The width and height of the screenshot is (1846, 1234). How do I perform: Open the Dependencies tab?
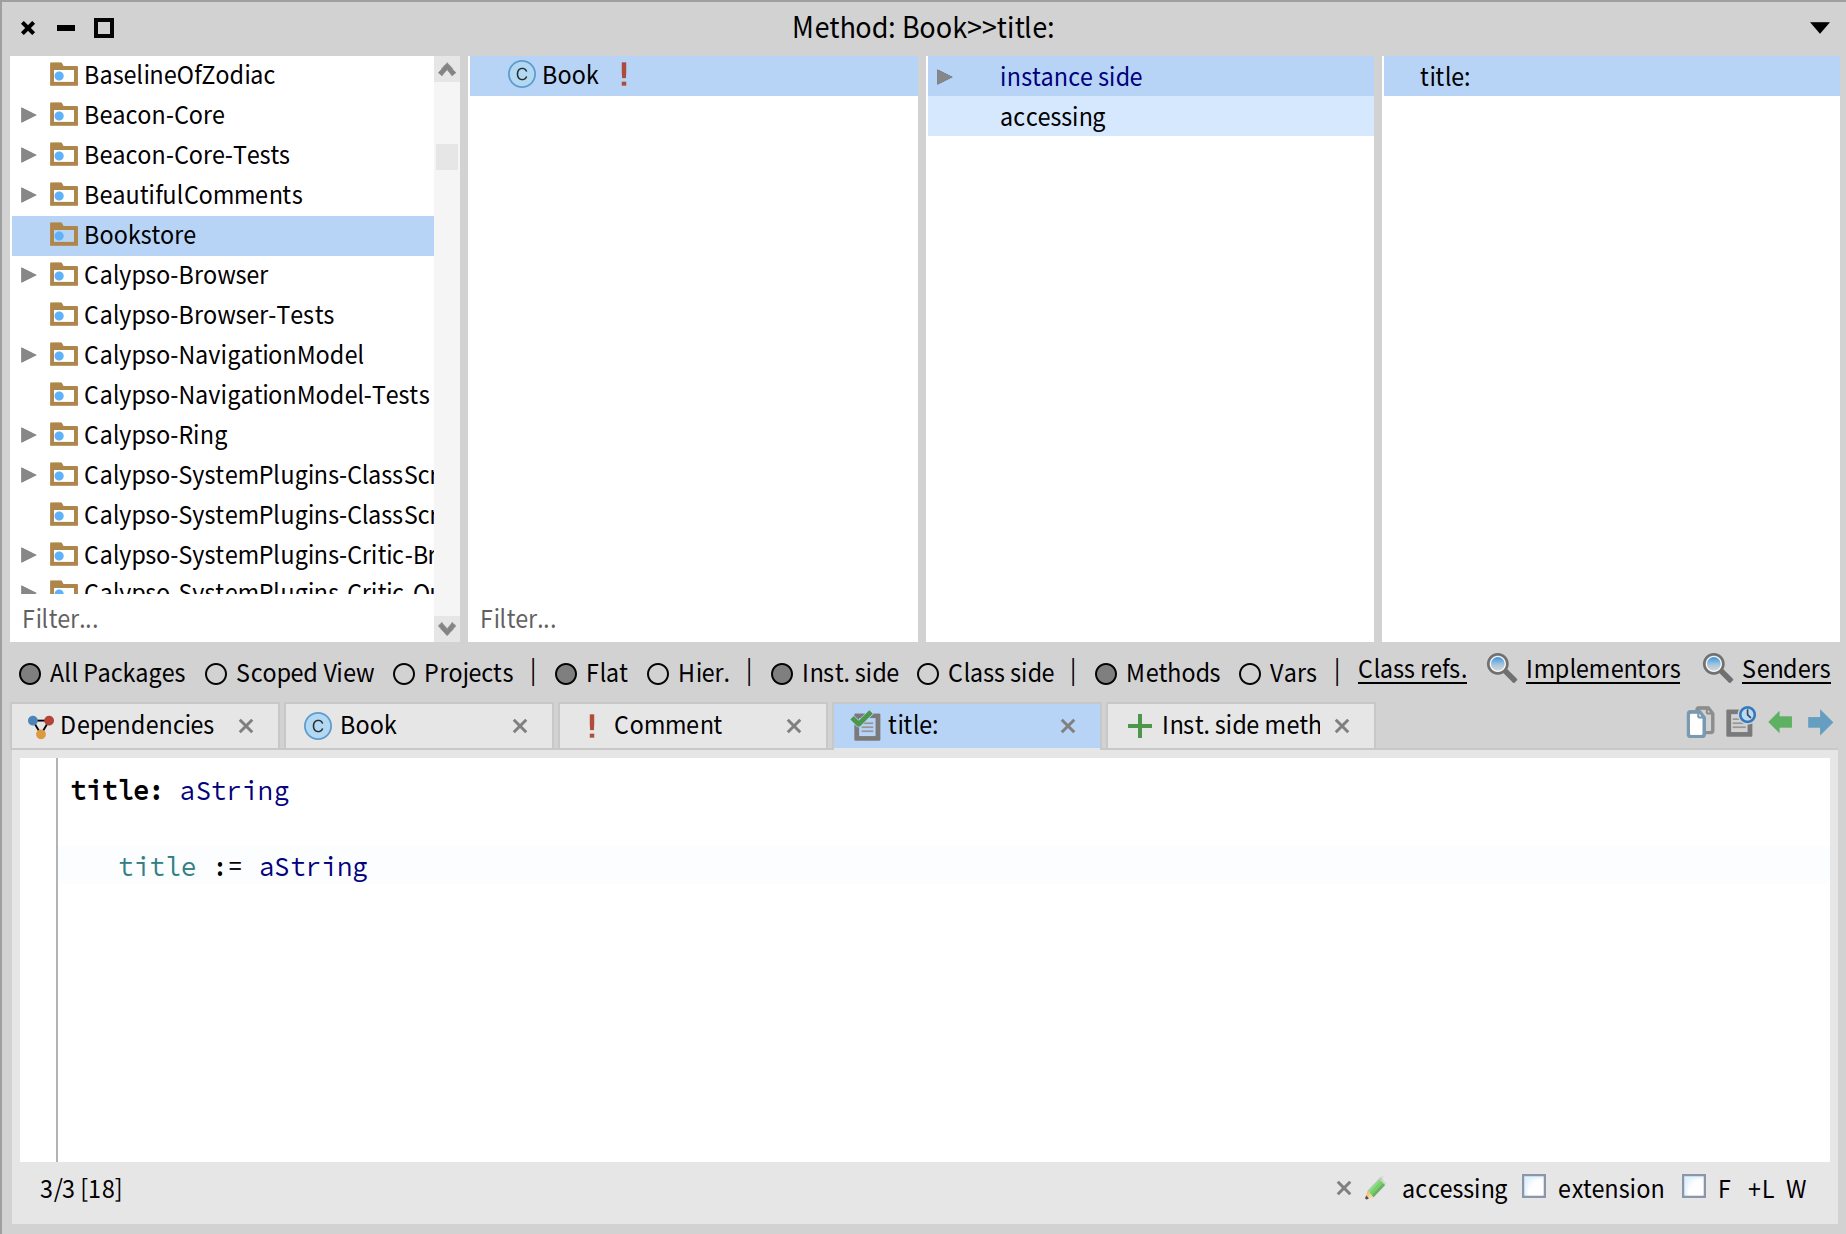tap(136, 725)
